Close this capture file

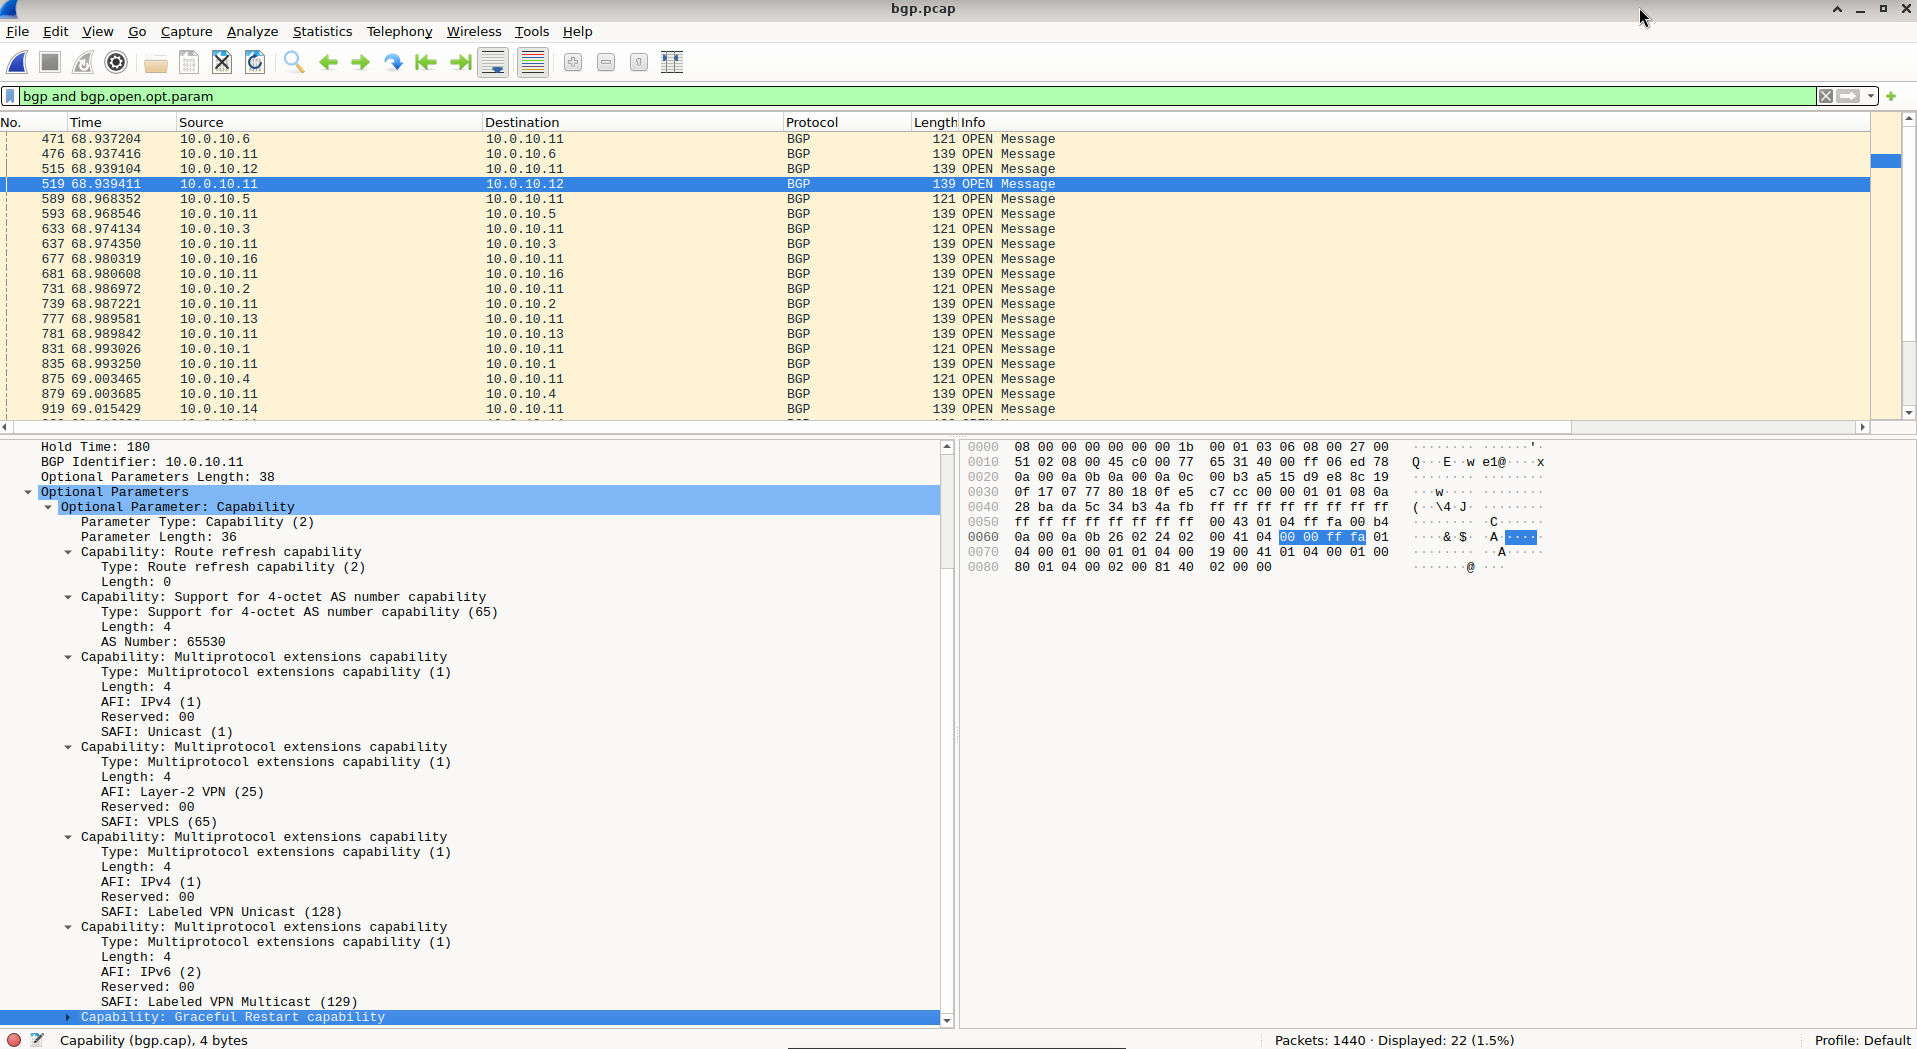coord(222,62)
